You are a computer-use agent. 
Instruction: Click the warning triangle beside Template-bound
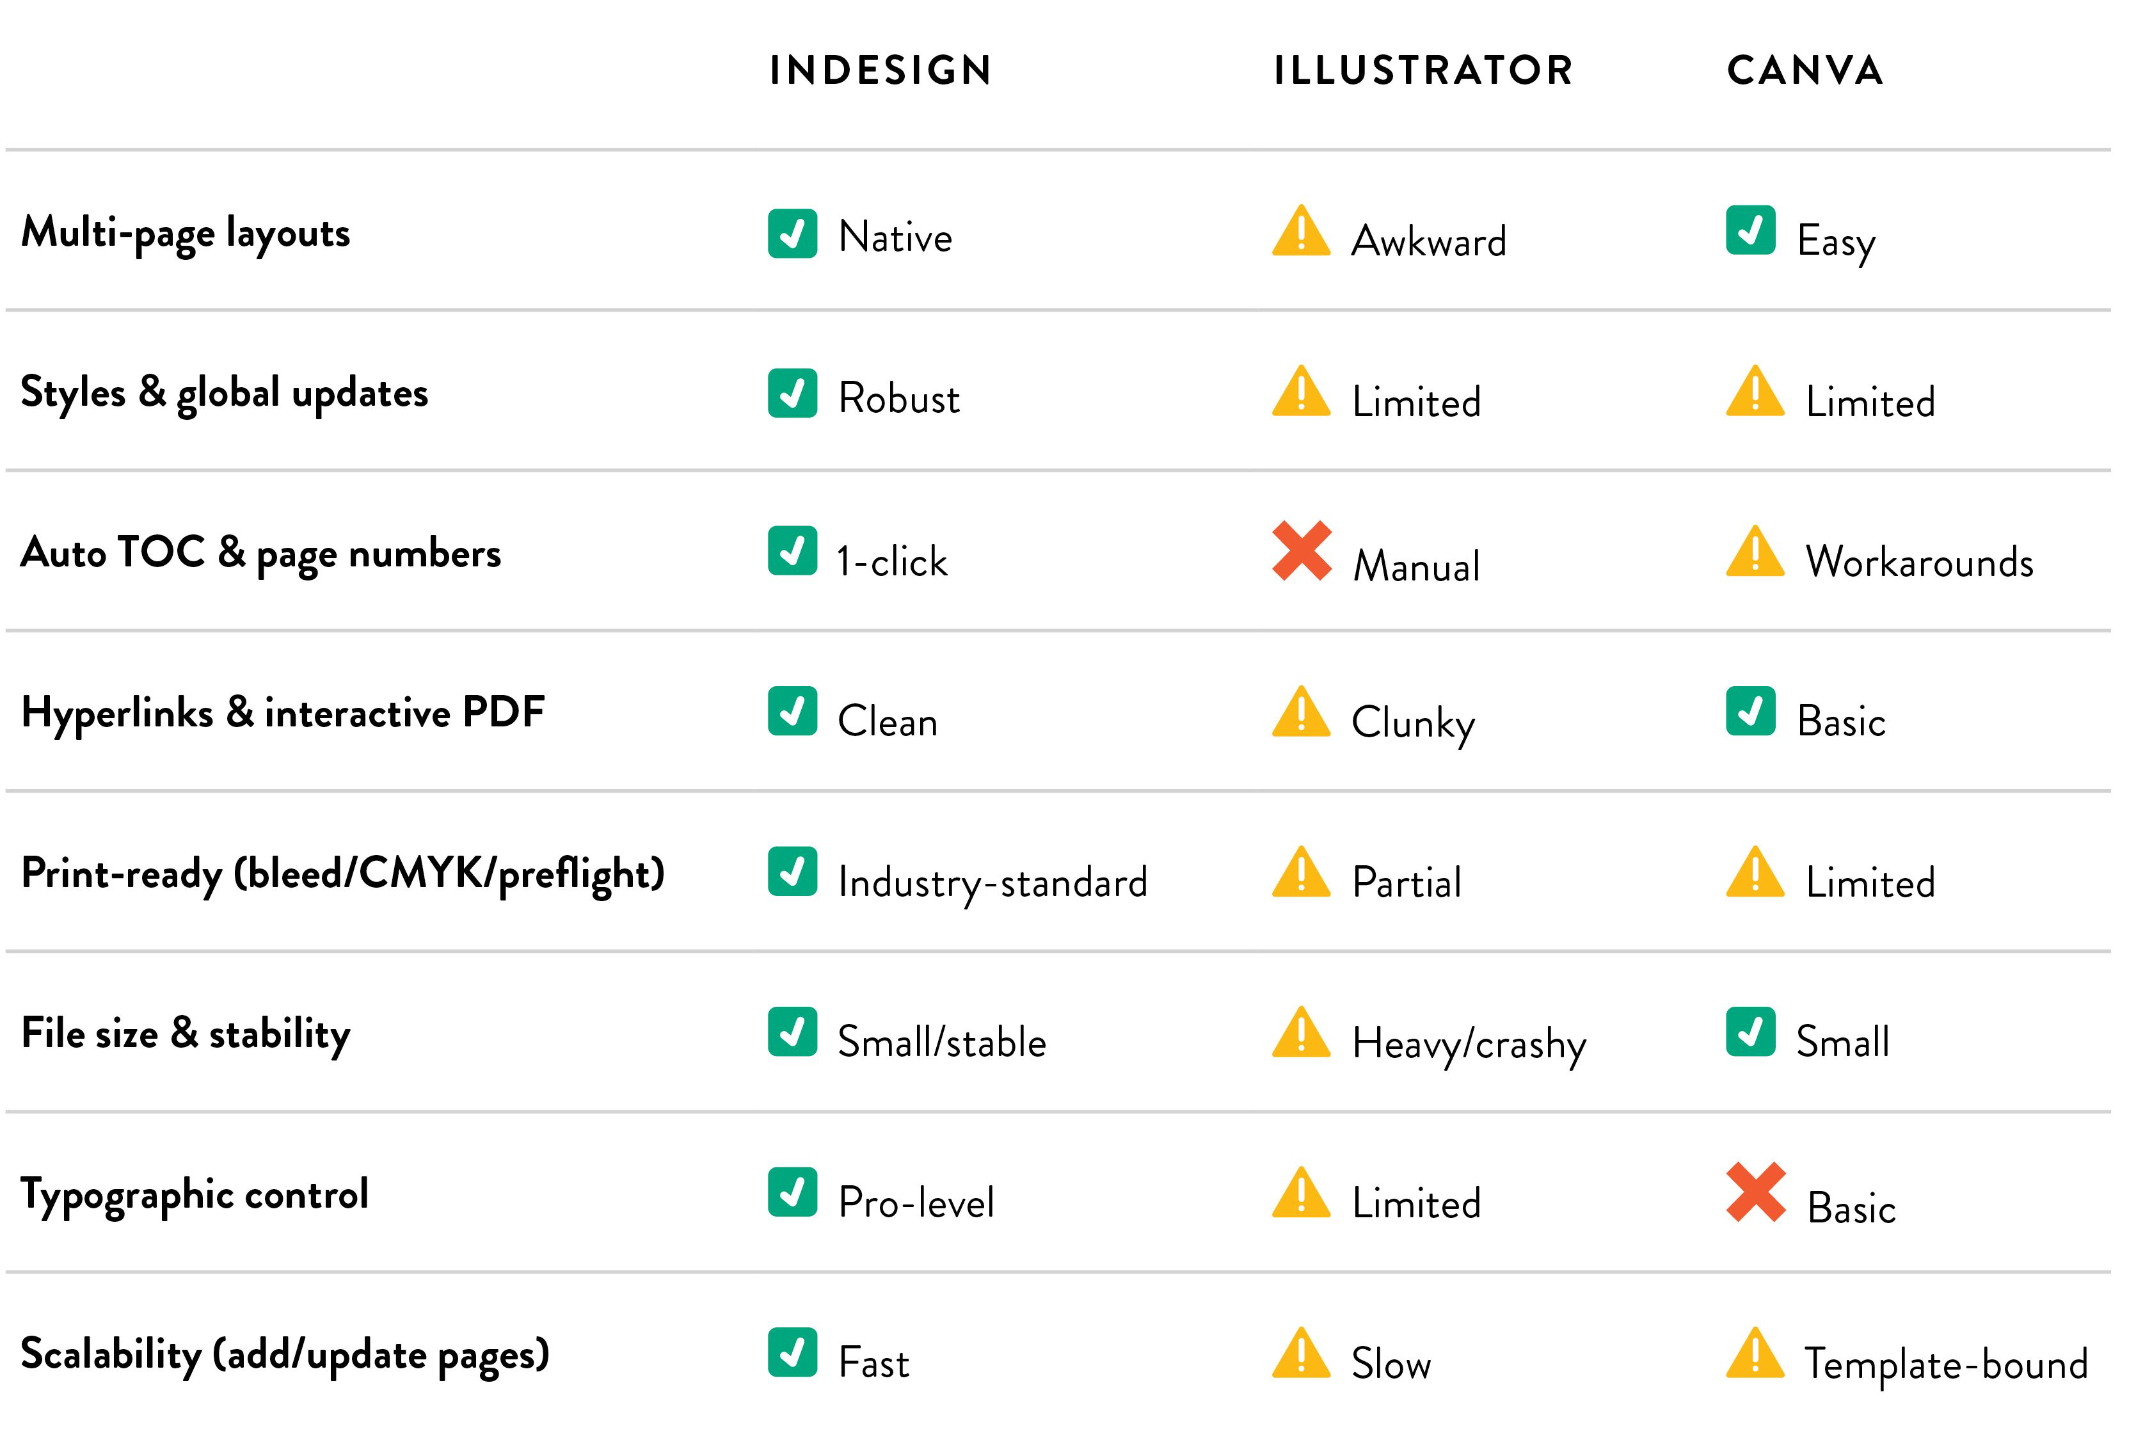tap(1754, 1354)
